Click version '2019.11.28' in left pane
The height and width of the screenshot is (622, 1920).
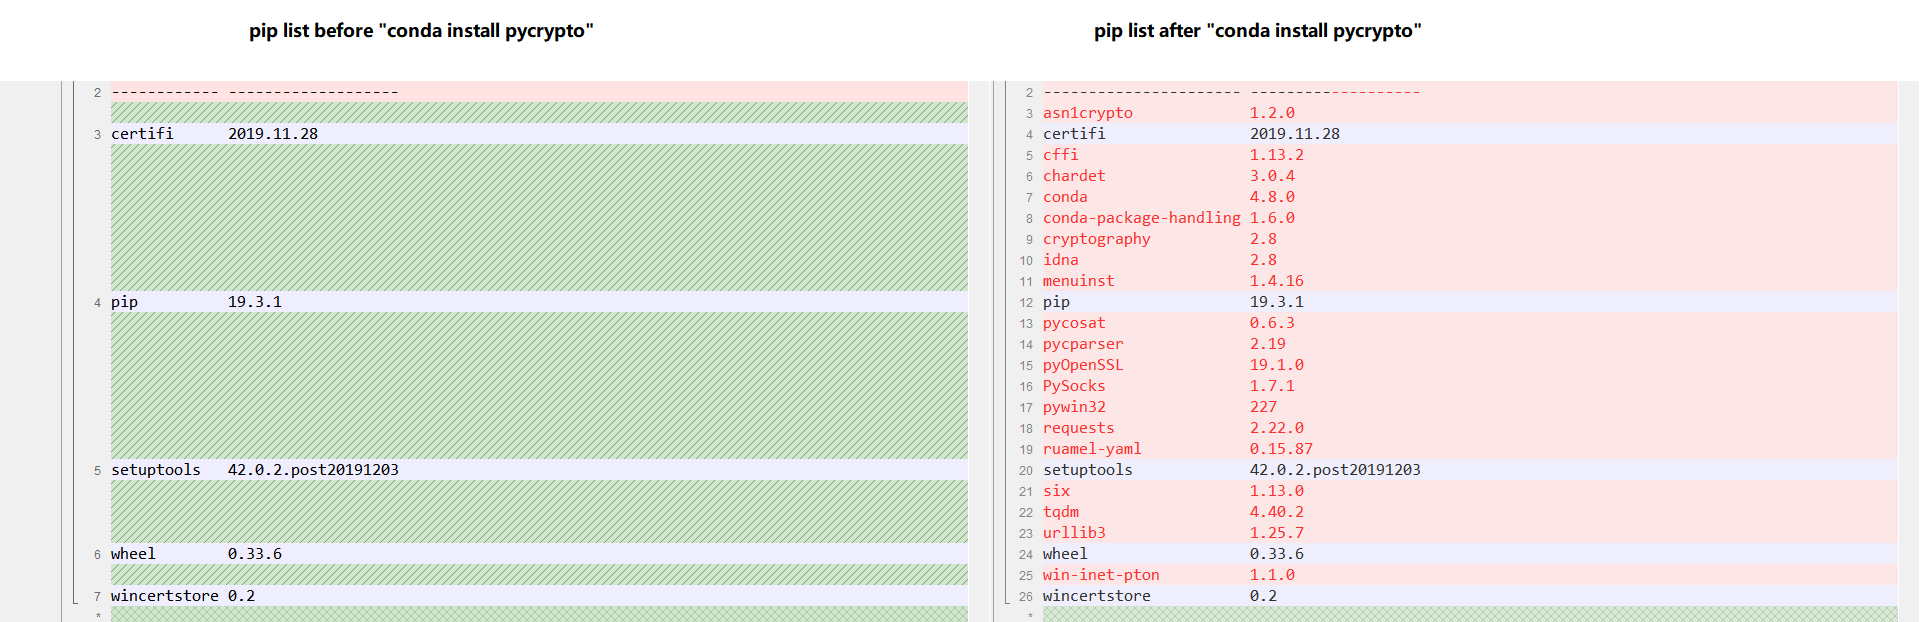(273, 134)
